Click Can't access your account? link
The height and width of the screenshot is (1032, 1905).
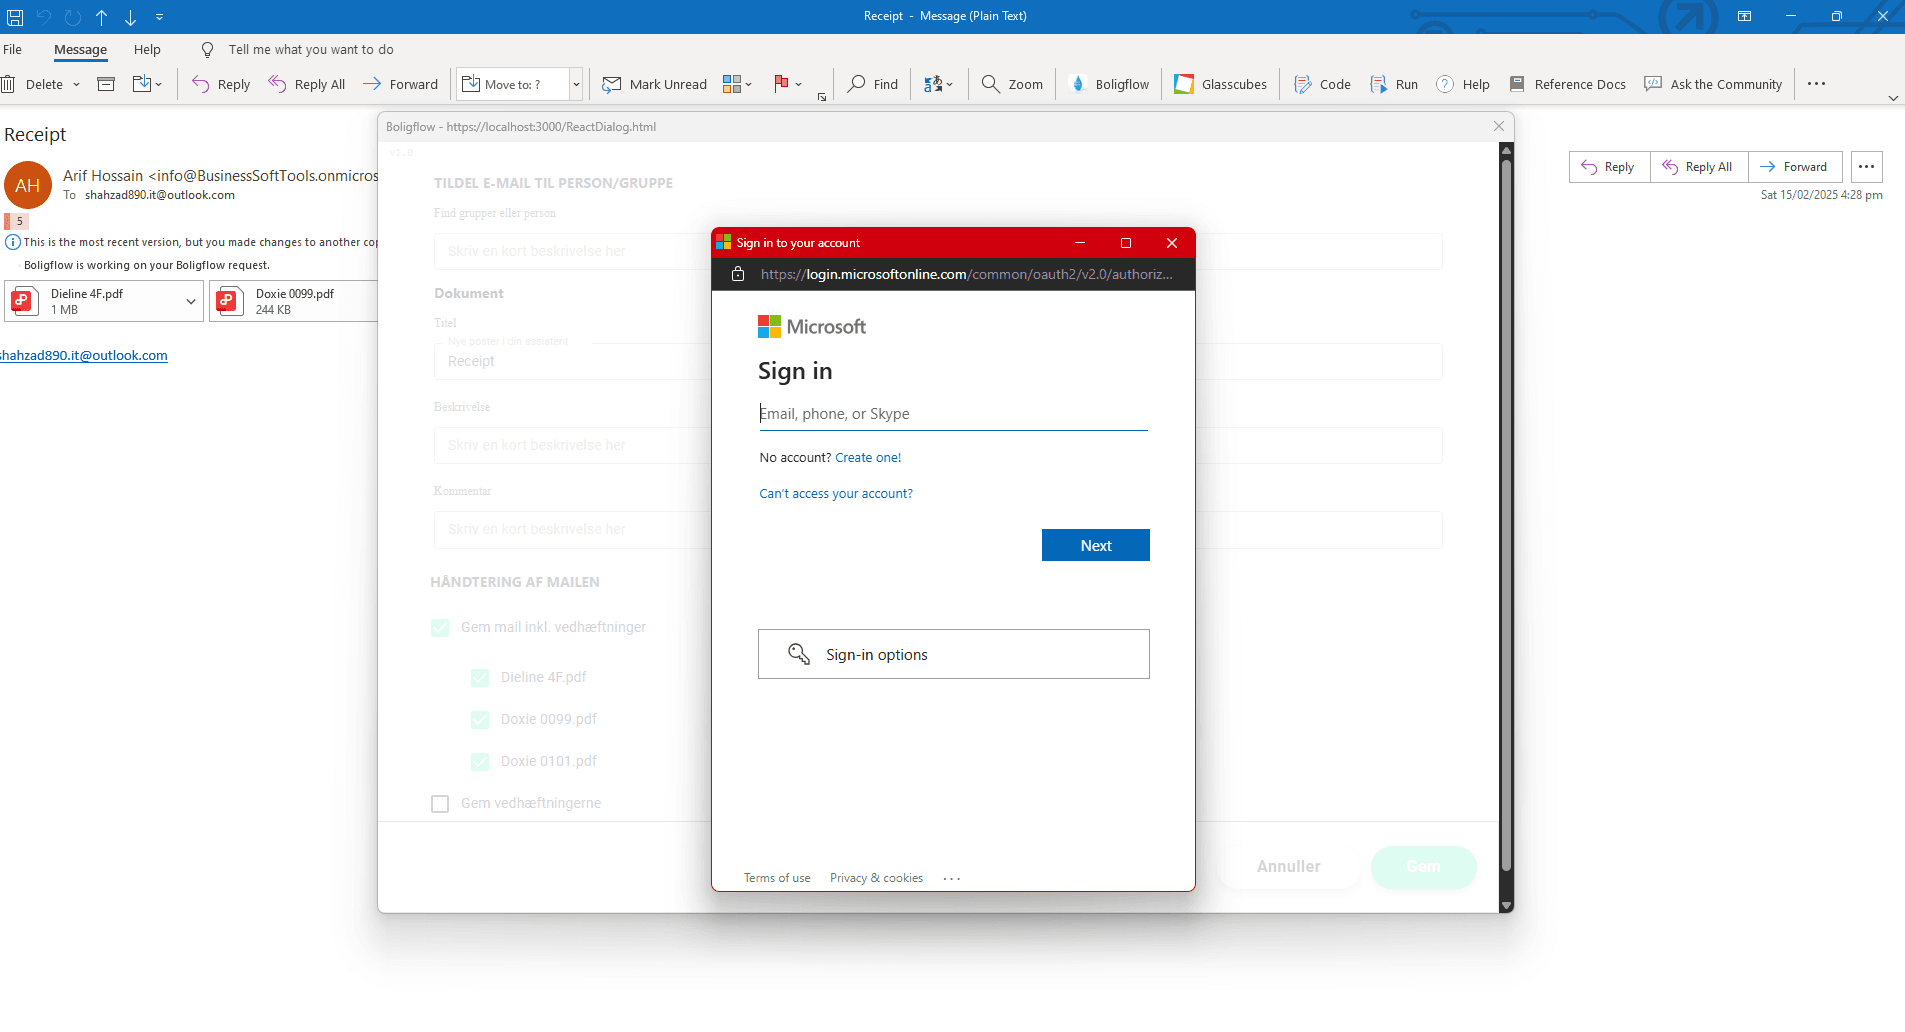[836, 494]
